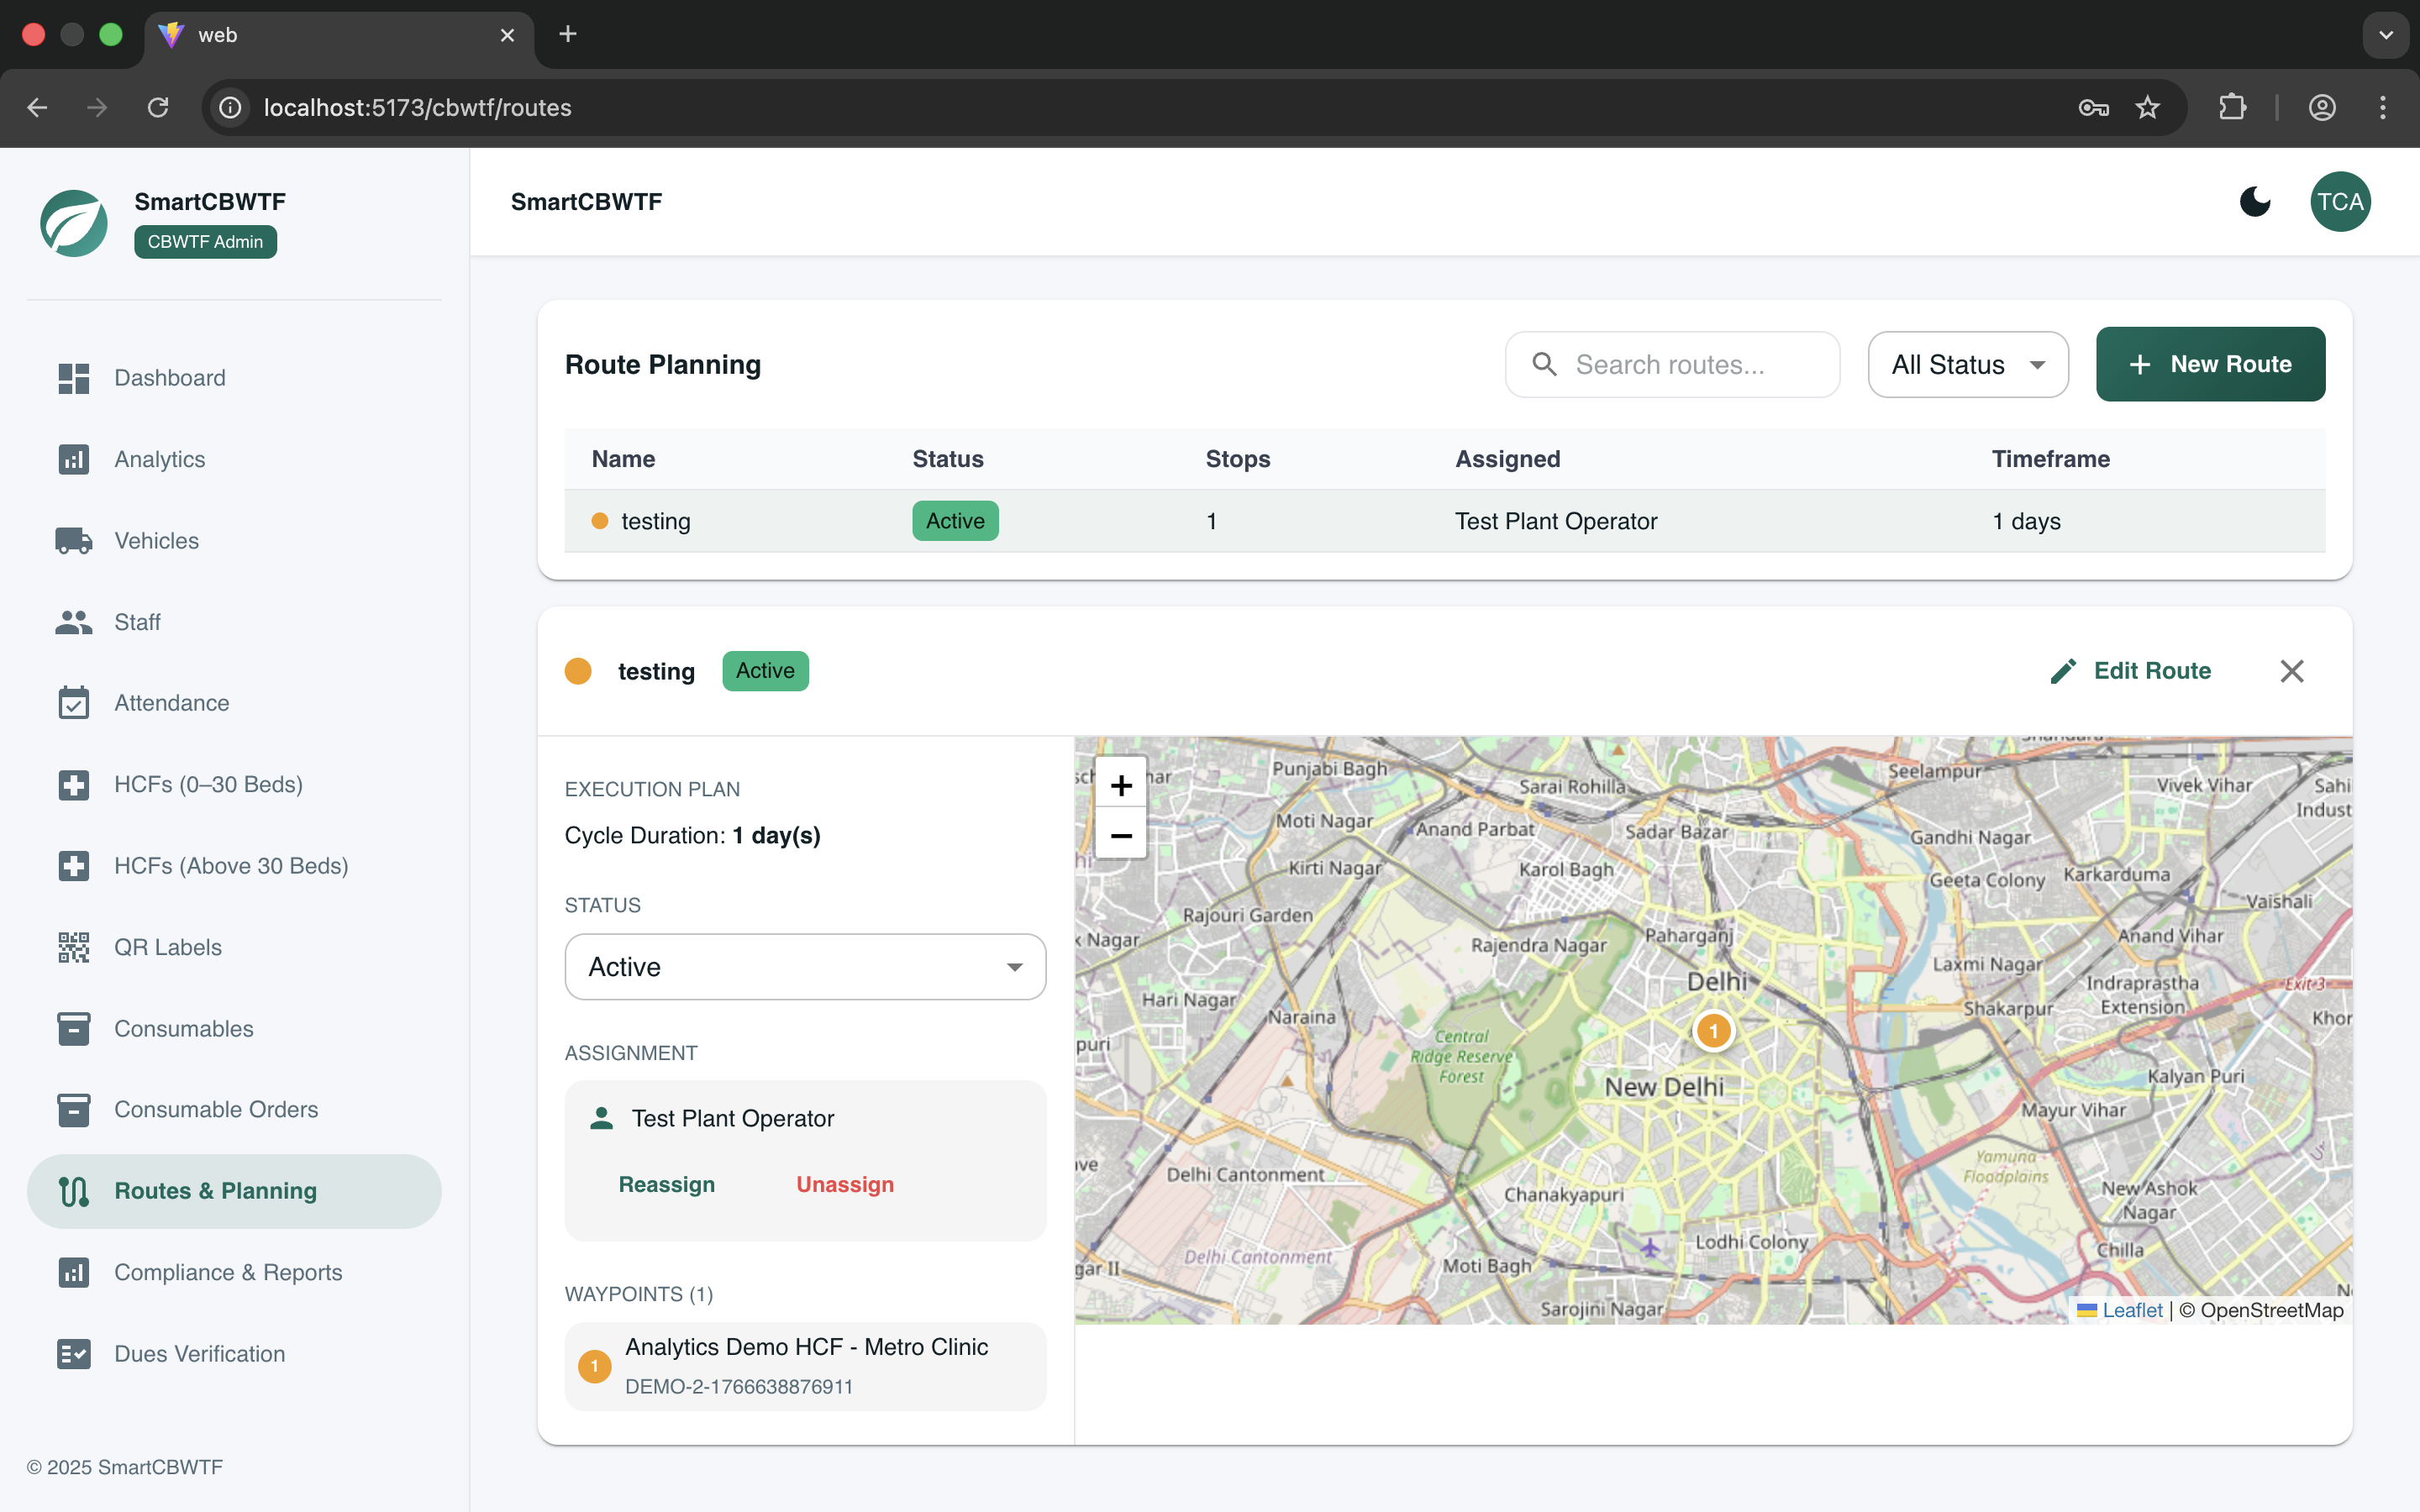Screen dimensions: 2420x1512
Task: Switch to Routes & Planning section
Action: pos(214,1191)
